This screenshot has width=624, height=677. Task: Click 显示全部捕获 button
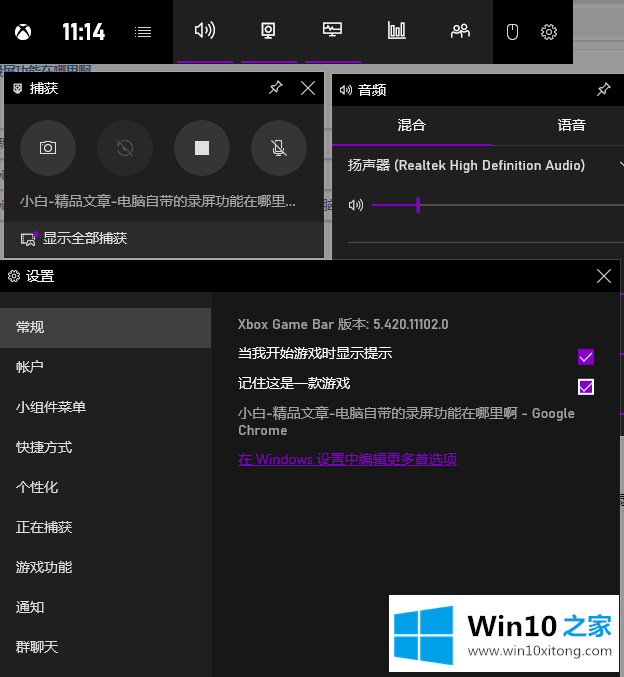point(84,239)
